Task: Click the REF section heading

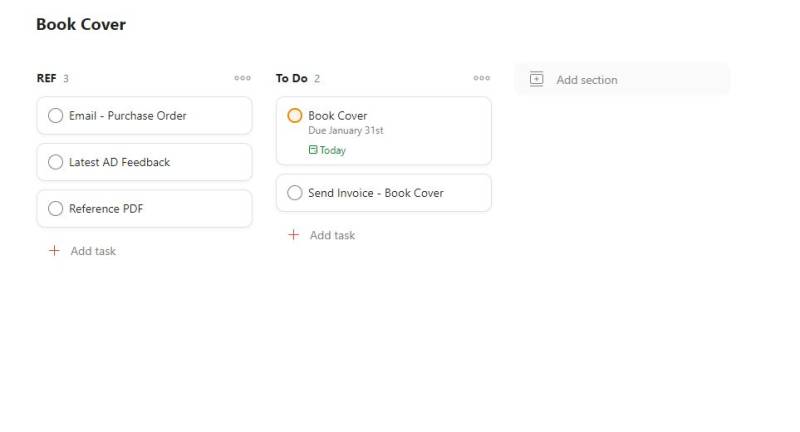Action: (46, 78)
